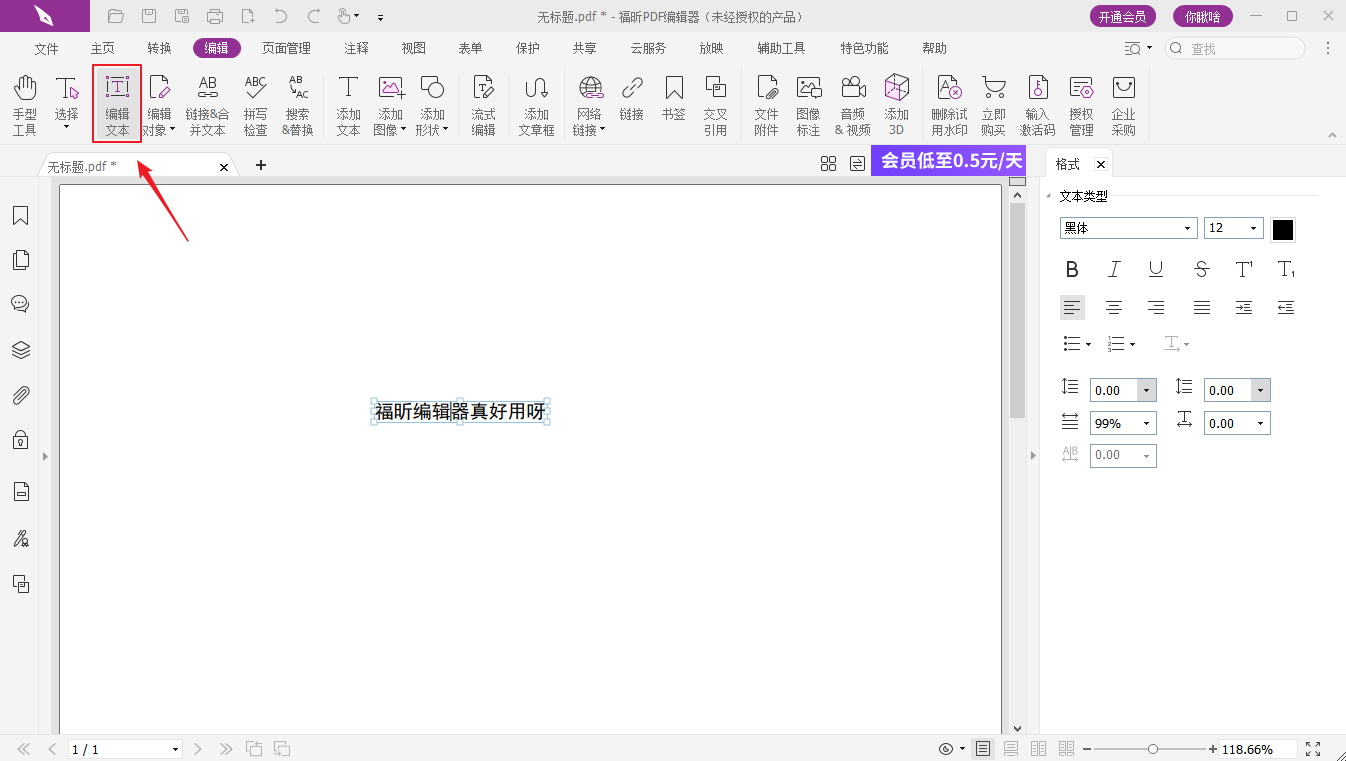Screen dimensions: 1346x761
Task: Open the 搜索&替换 tool
Action: coord(297,105)
